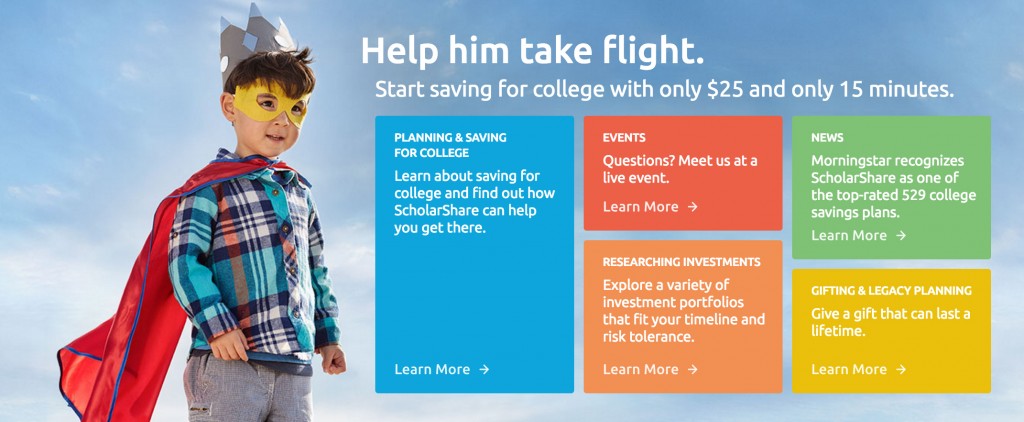The height and width of the screenshot is (422, 1024).
Task: Click the Gifting & Legacy Planning heading
Action: [x=891, y=291]
